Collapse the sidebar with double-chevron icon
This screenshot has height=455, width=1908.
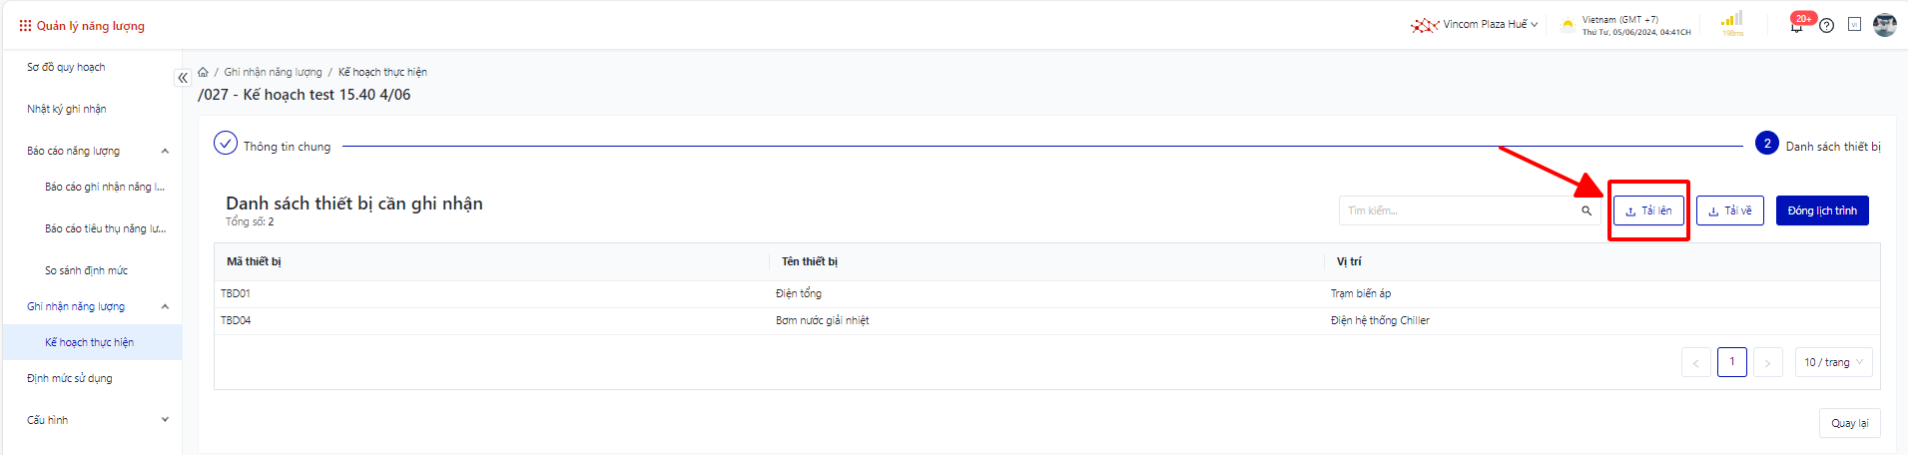(x=183, y=78)
